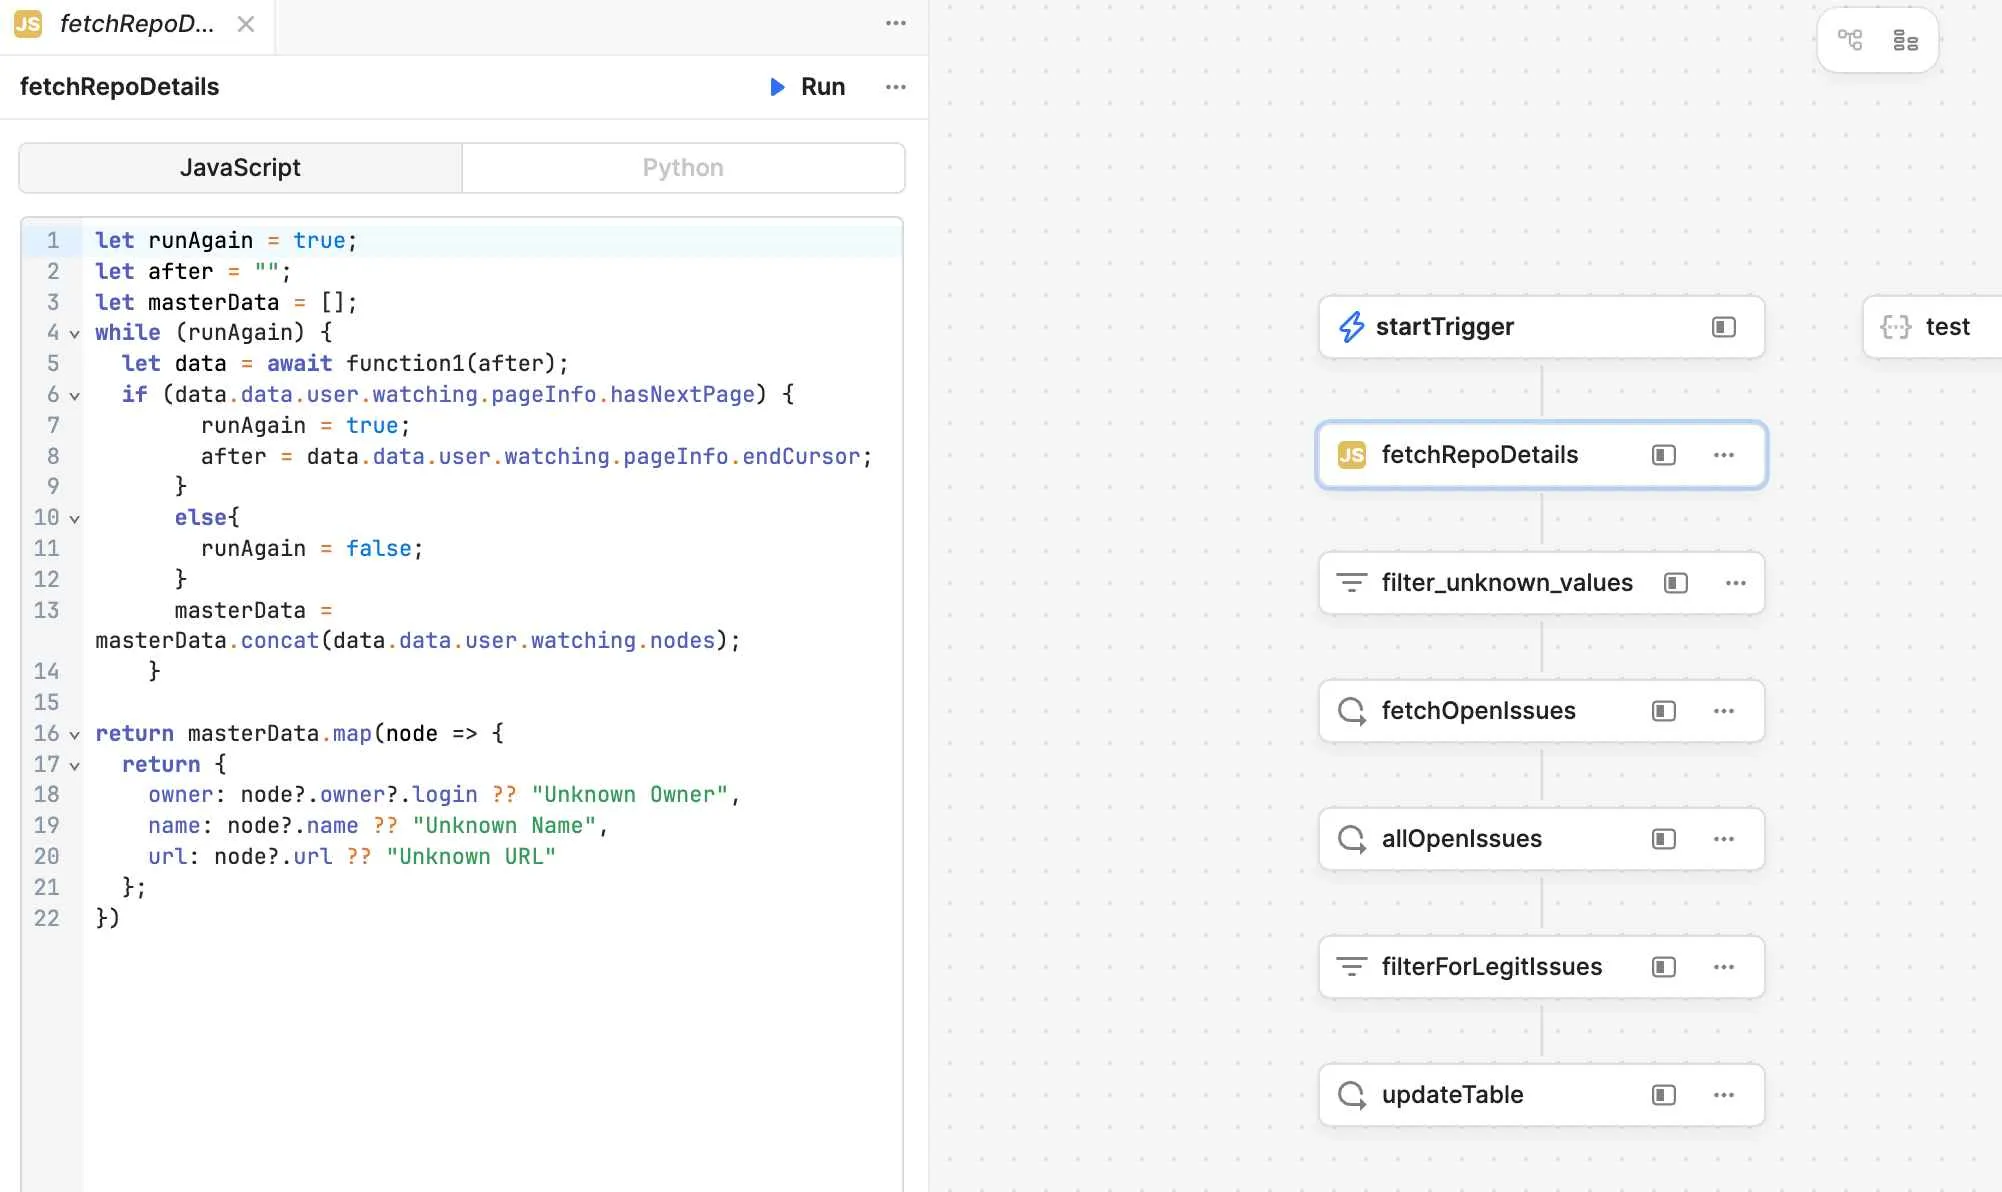Click the query icon on allOpenIssues
Viewport: 2002px width, 1192px height.
tap(1352, 839)
